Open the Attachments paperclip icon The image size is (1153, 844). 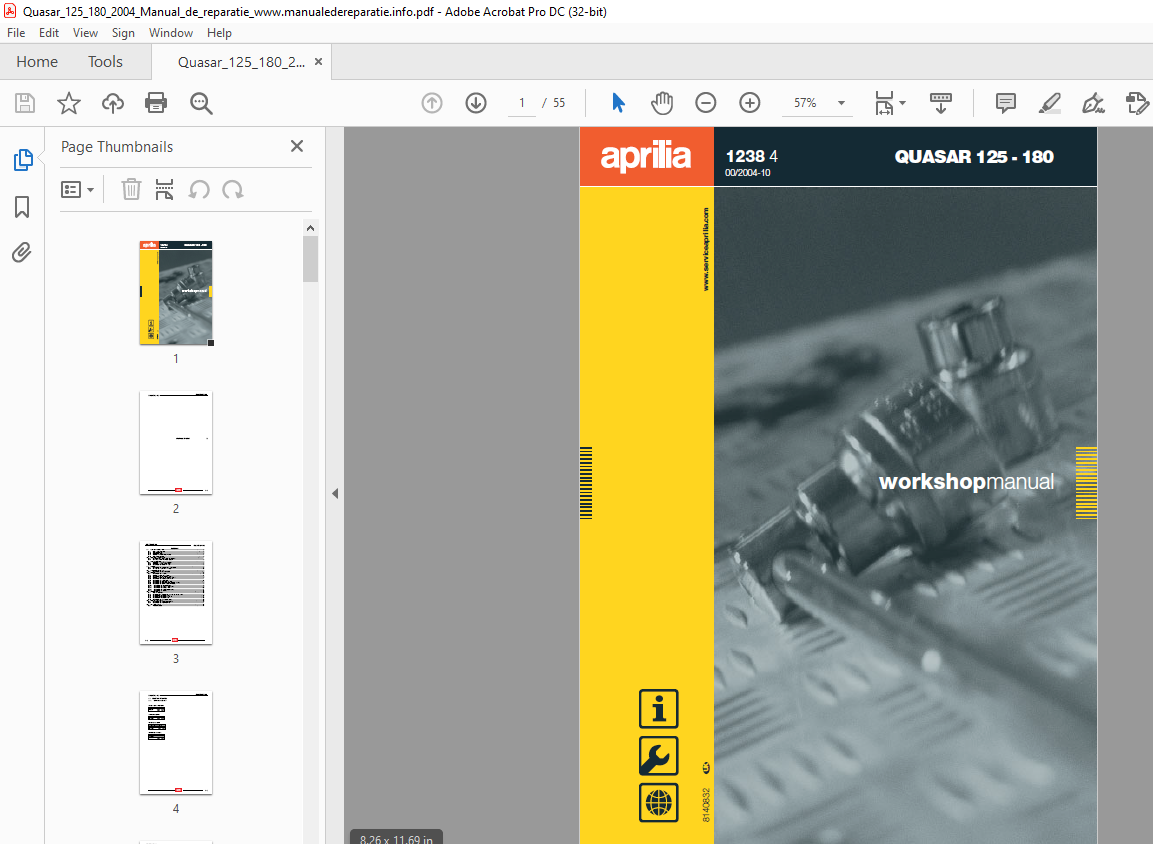22,253
